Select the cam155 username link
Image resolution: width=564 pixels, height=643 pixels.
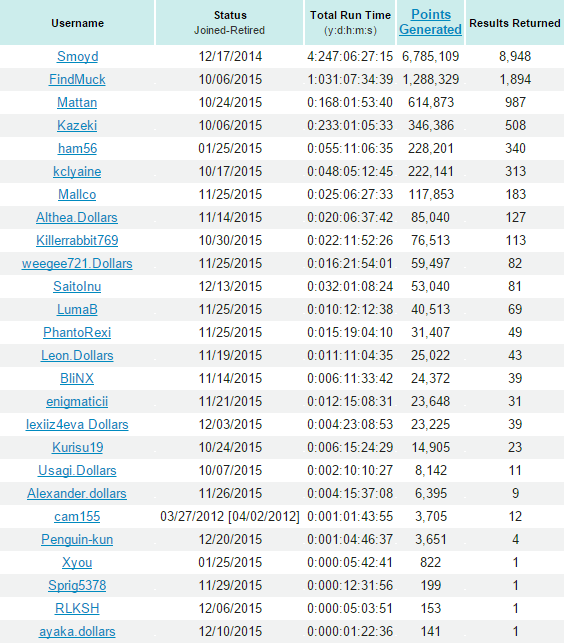pyautogui.click(x=77, y=516)
